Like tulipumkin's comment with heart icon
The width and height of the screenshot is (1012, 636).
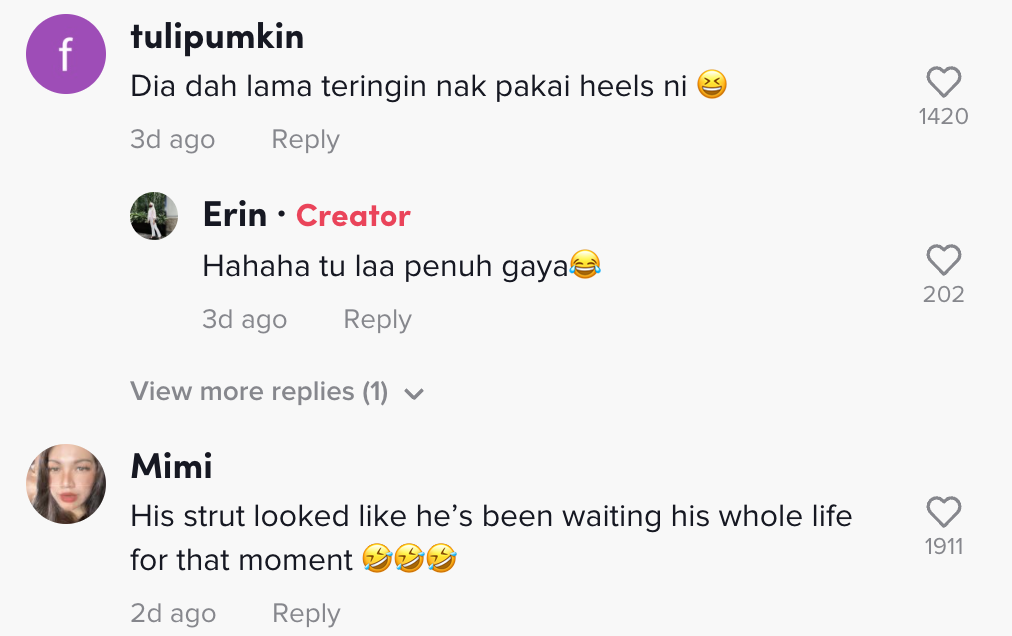(943, 82)
